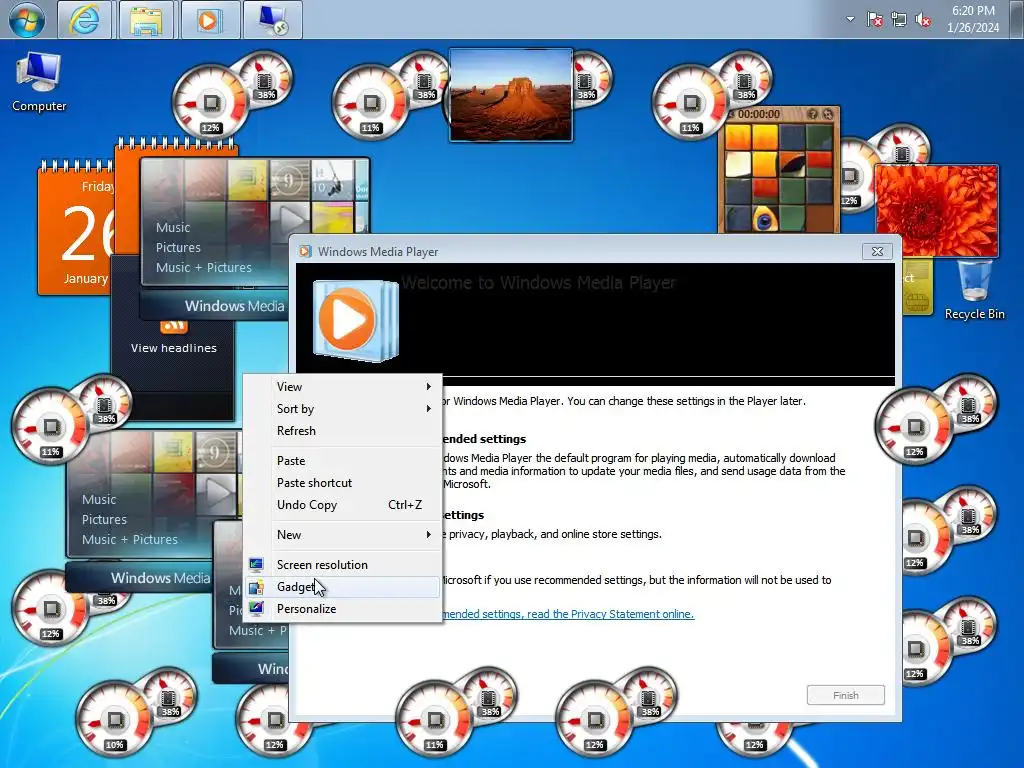The image size is (1024, 768).
Task: Open the Action Center flag icon
Action: click(874, 20)
